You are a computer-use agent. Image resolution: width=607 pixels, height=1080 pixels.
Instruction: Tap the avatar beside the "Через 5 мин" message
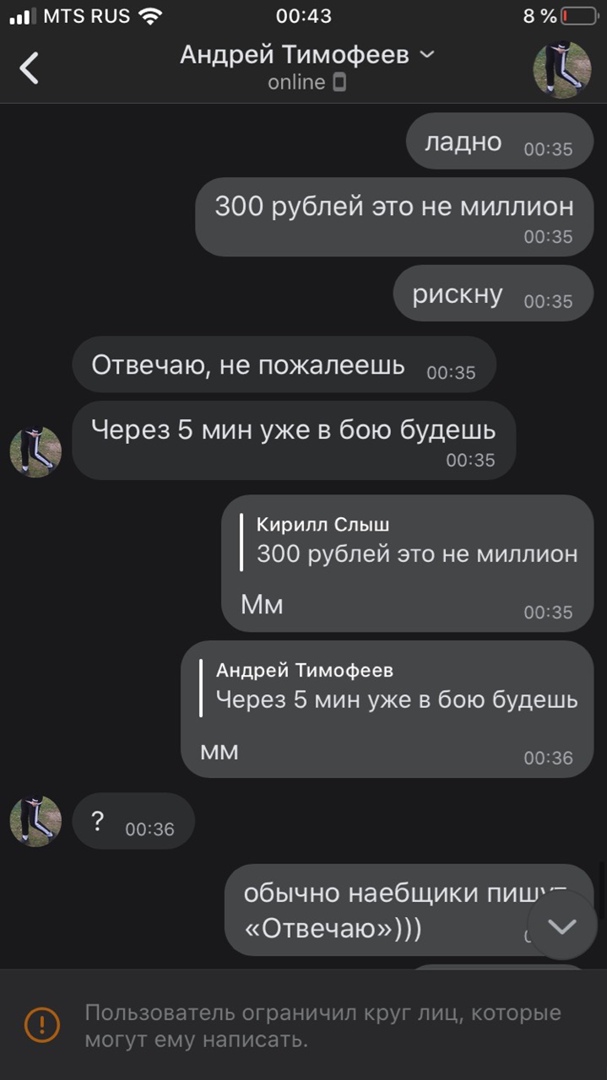coord(36,451)
